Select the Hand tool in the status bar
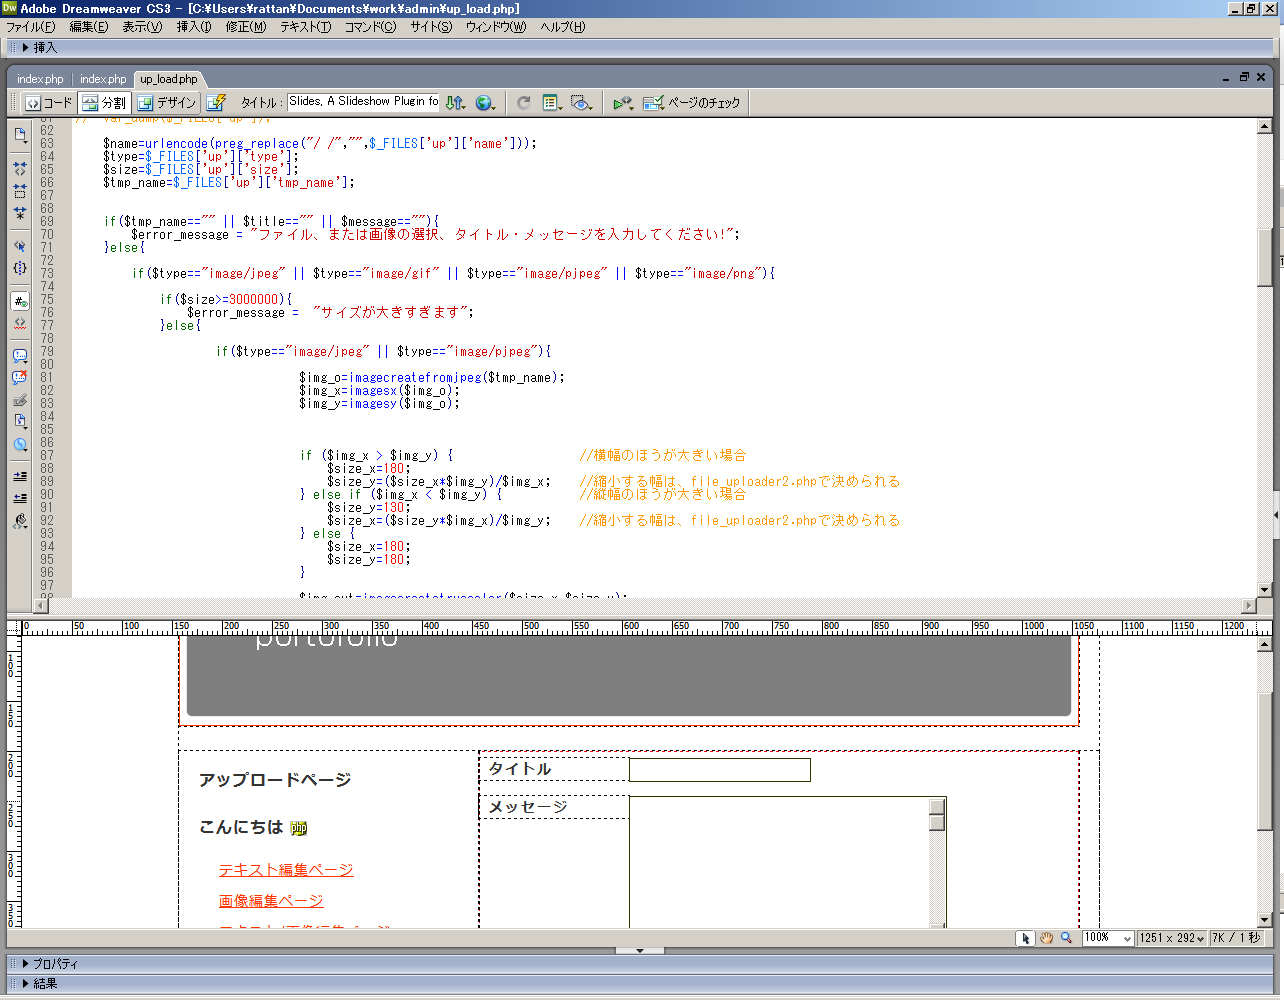 (x=1047, y=937)
